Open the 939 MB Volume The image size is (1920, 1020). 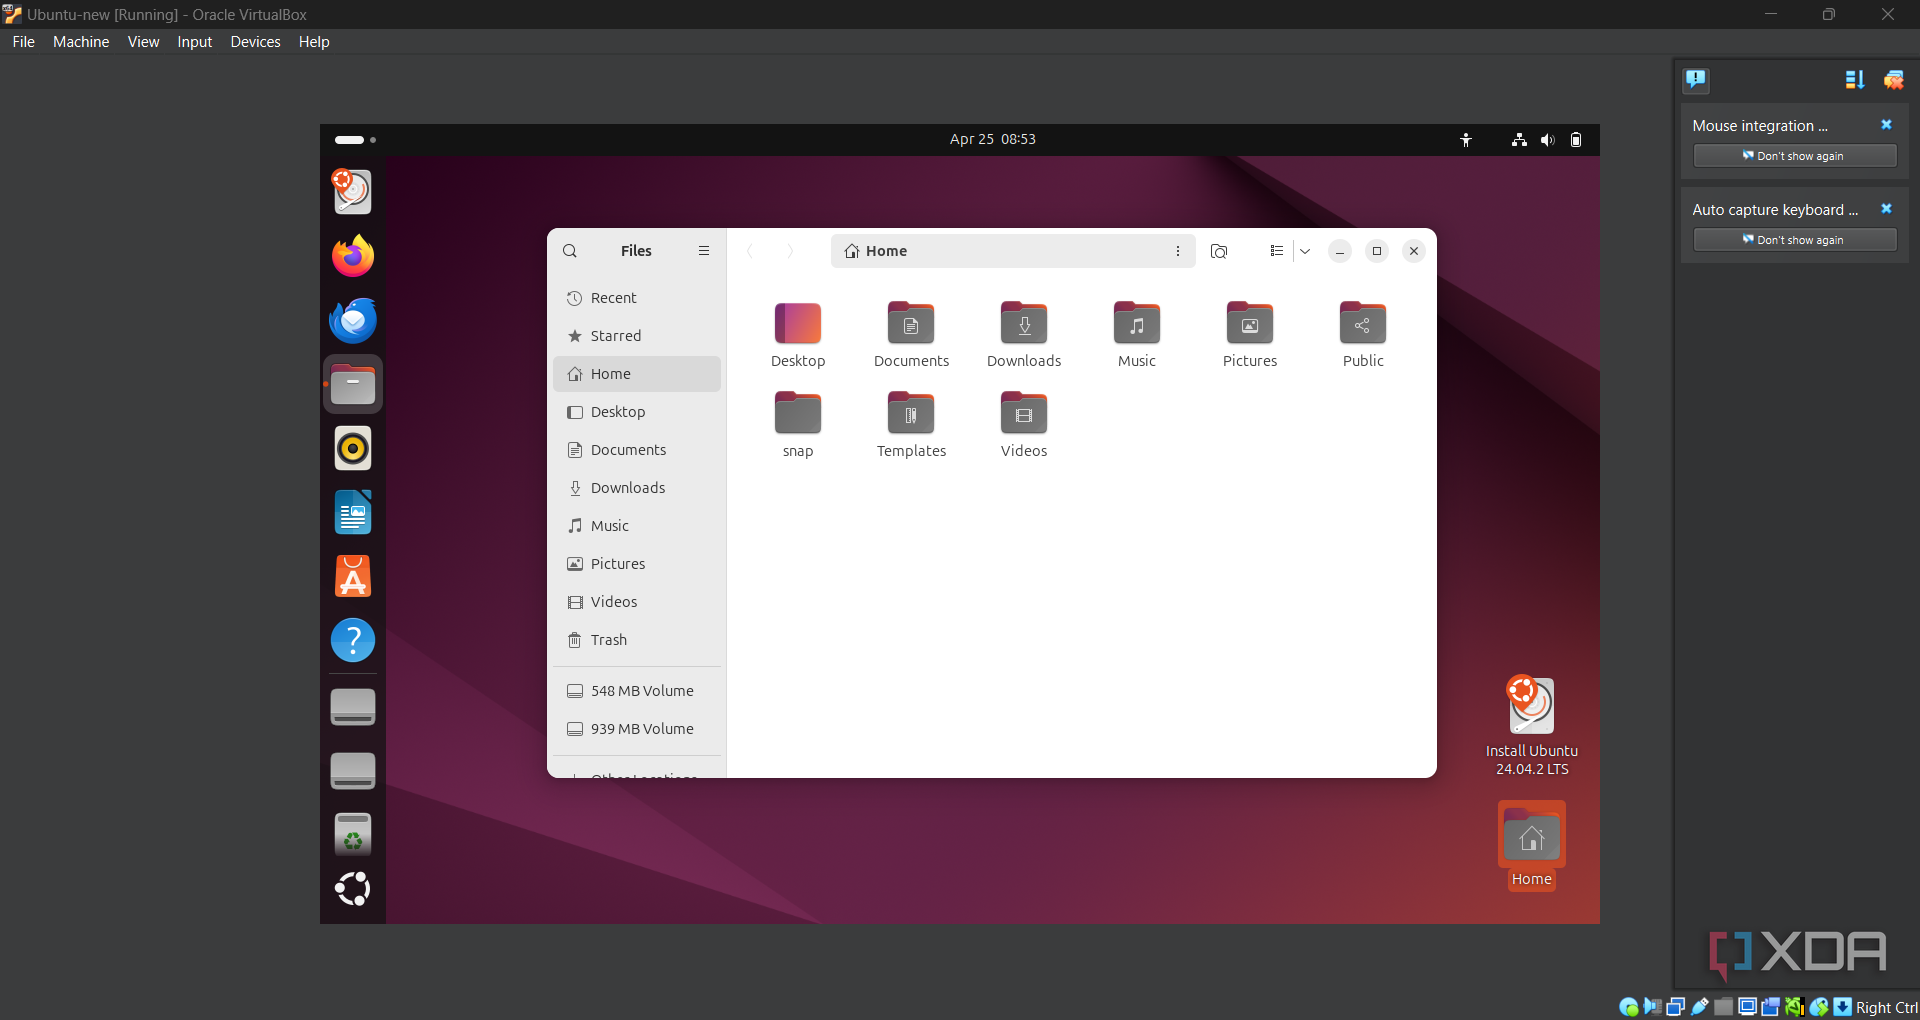click(637, 729)
